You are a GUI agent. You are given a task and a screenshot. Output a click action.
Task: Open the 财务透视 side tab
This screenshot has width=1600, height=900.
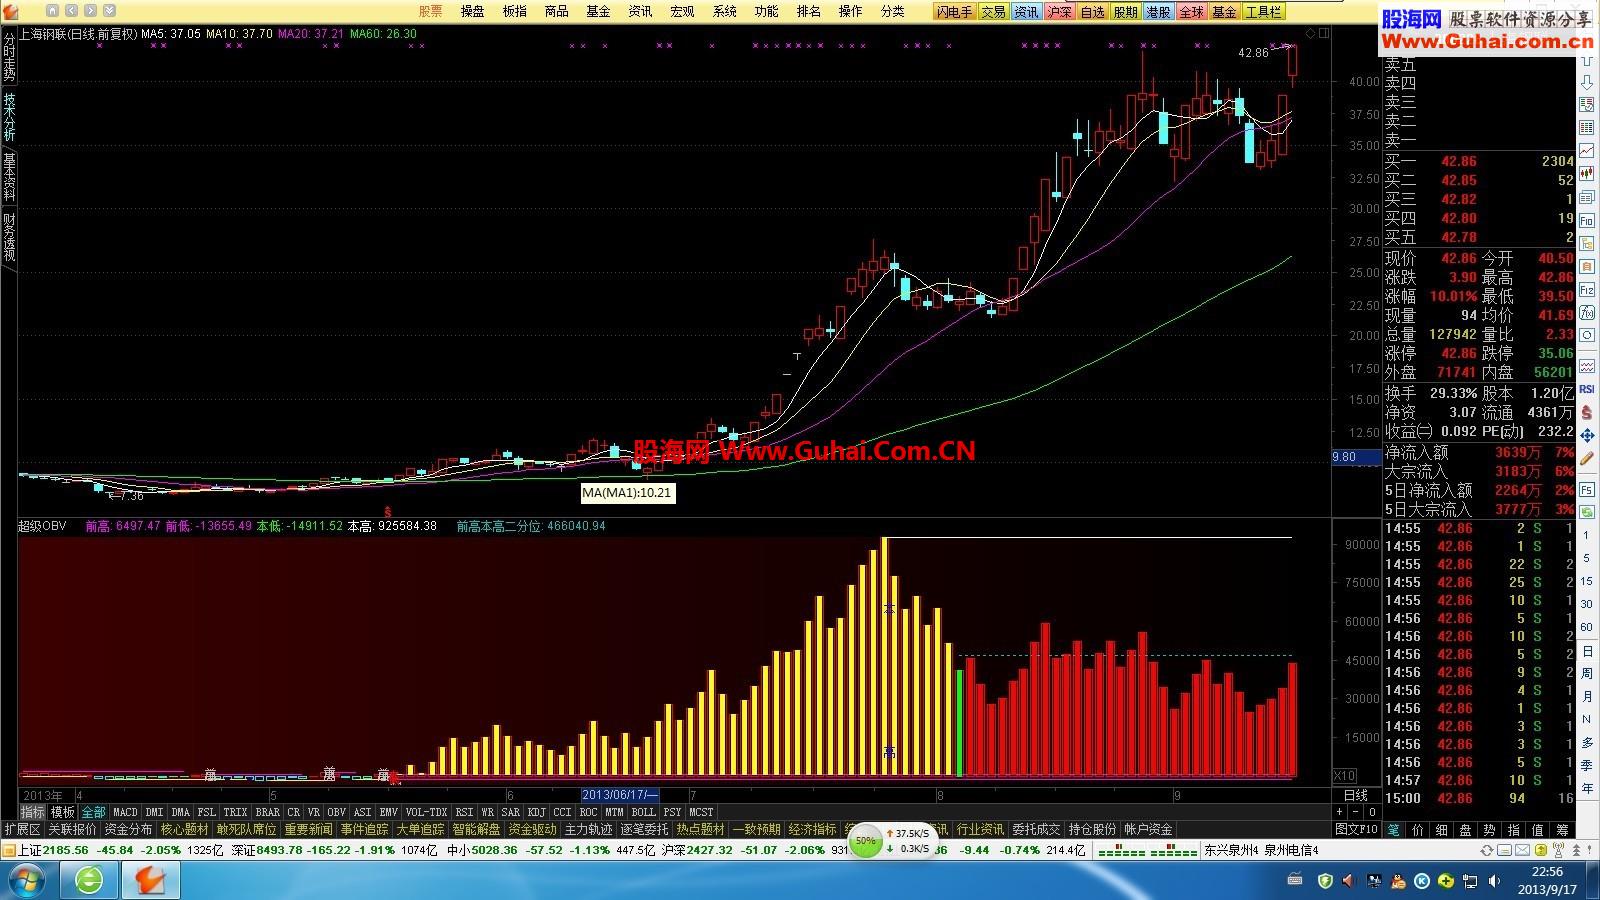9,238
